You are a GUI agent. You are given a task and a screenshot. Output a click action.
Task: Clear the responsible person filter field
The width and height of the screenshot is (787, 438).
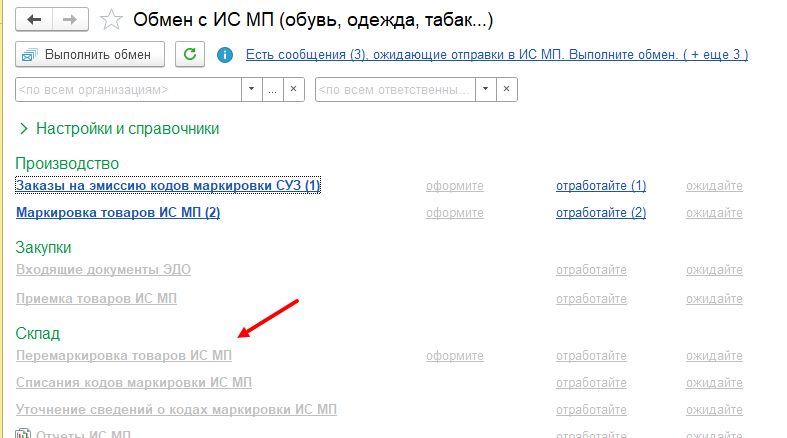[507, 89]
